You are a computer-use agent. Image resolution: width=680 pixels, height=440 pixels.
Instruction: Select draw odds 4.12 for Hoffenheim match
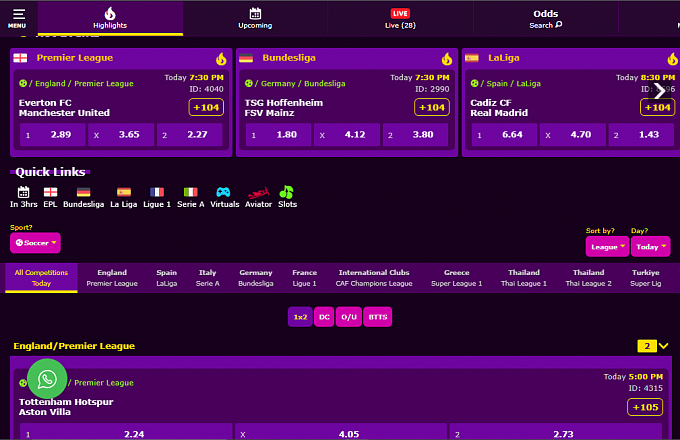point(347,135)
